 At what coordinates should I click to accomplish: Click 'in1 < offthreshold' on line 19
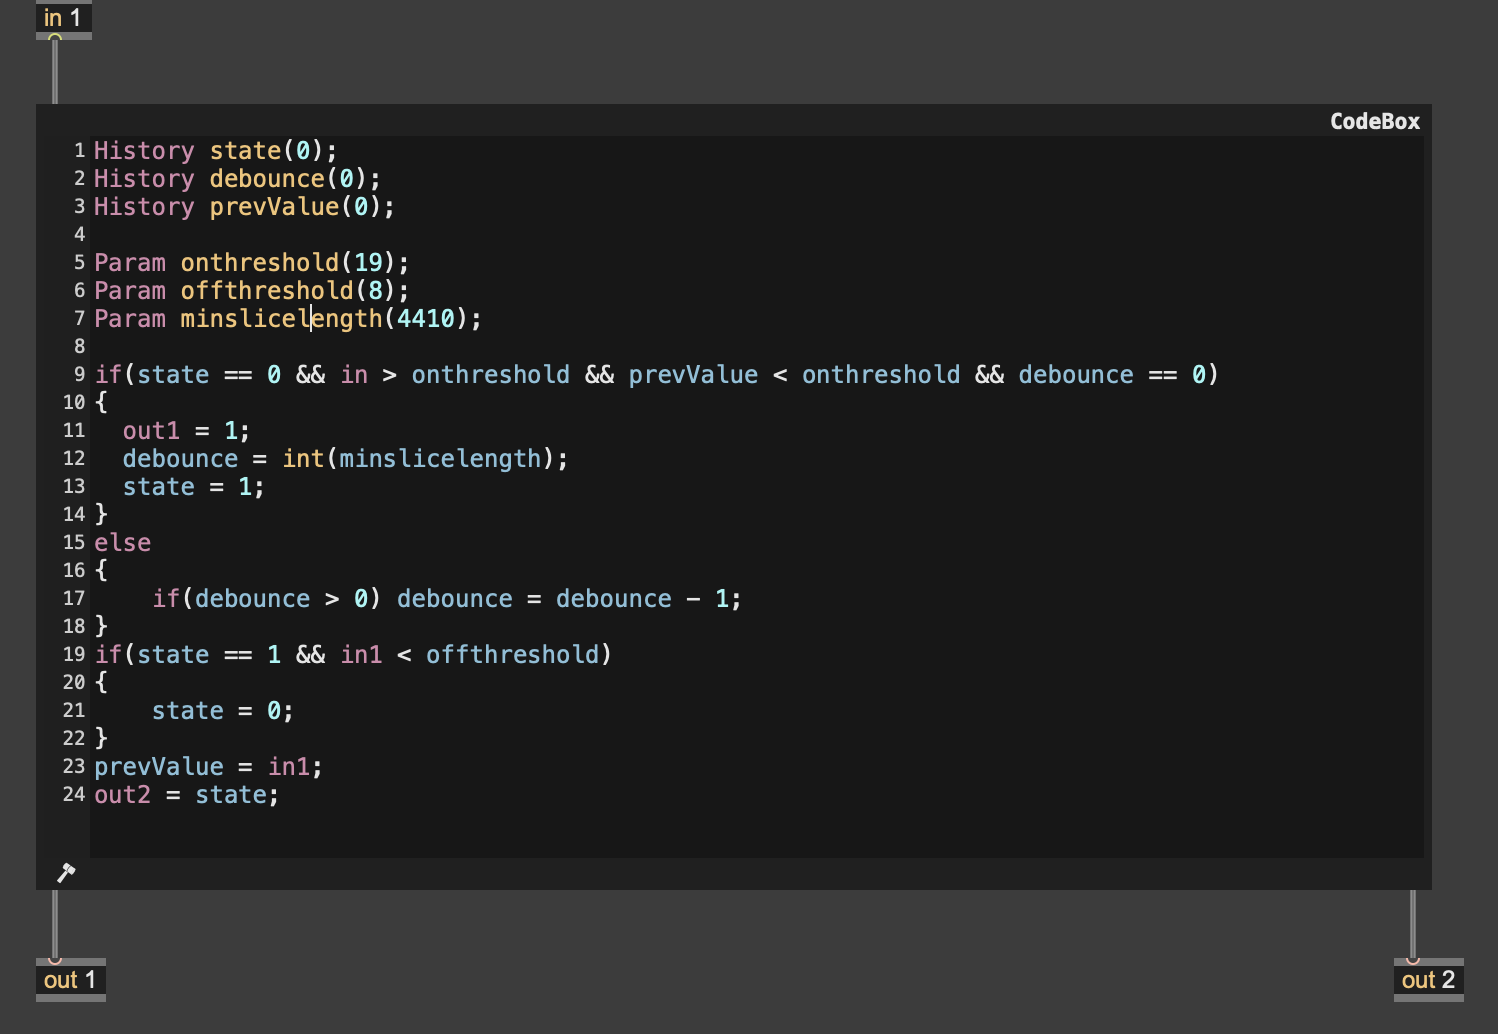[x=470, y=655]
